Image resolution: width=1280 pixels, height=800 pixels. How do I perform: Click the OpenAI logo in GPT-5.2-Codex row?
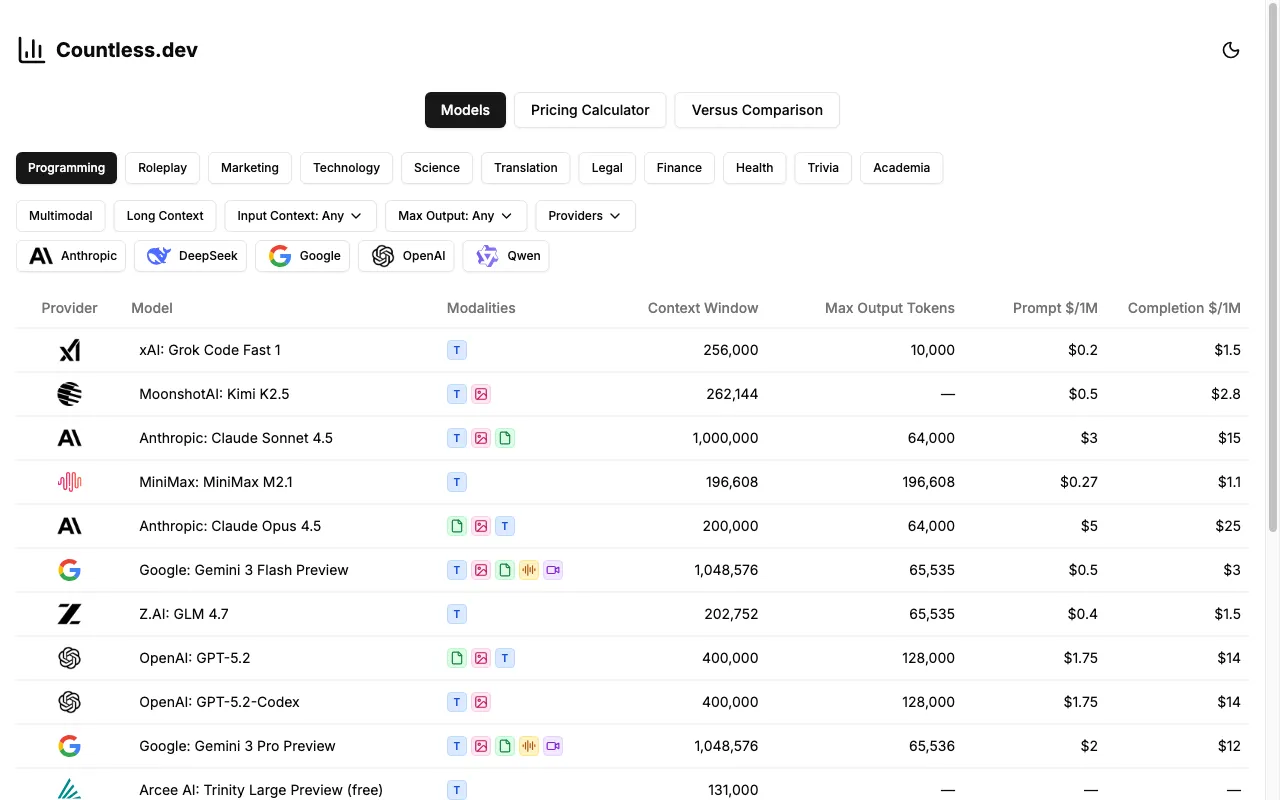click(69, 702)
